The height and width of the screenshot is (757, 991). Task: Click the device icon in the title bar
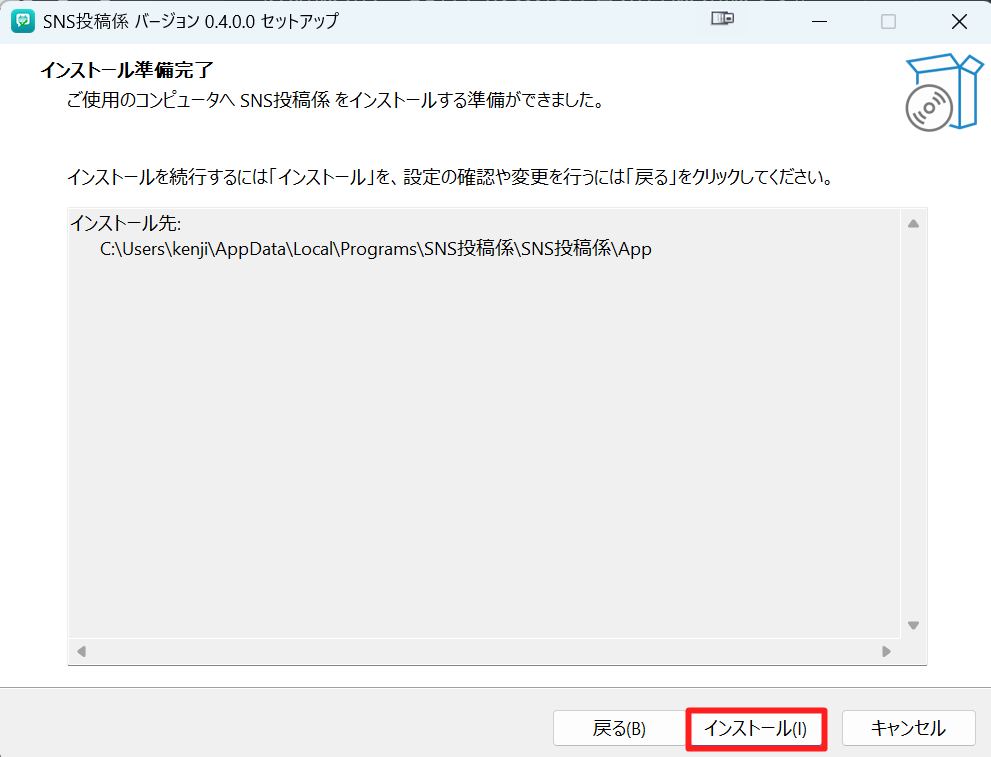722,19
